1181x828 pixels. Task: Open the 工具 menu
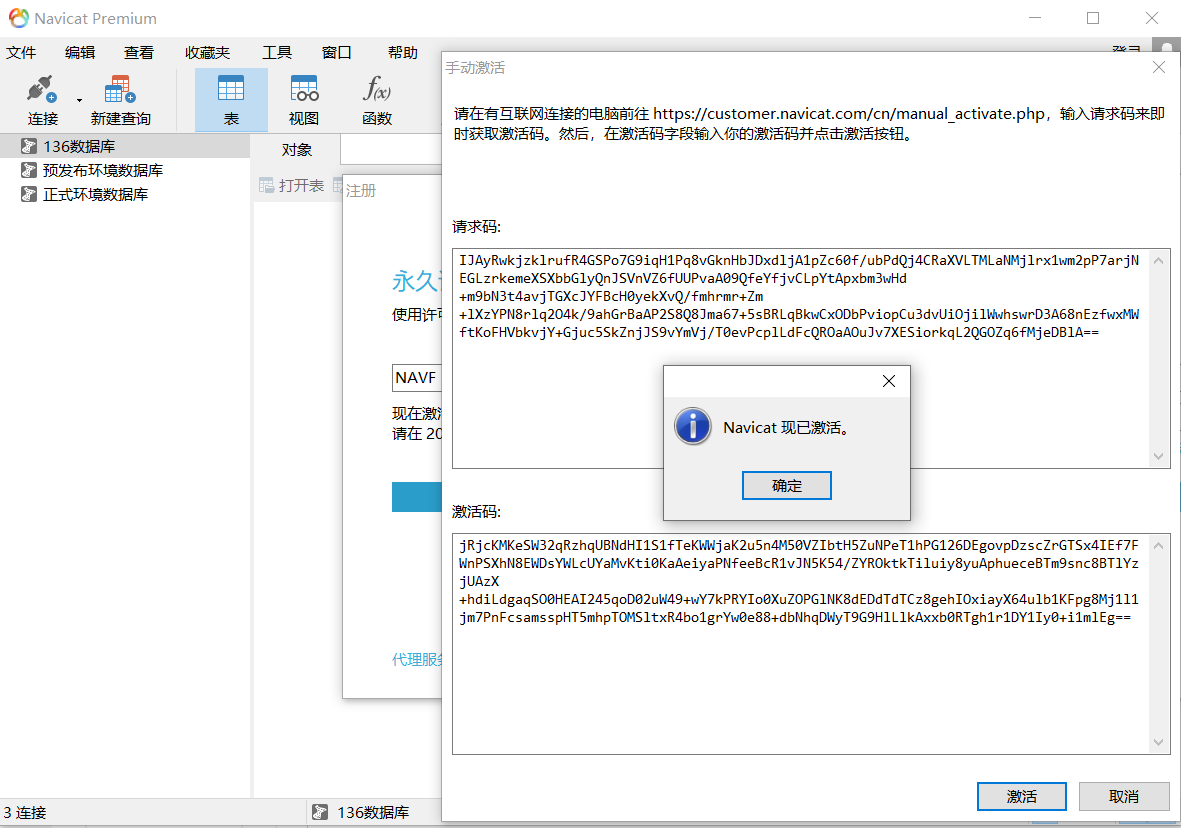[276, 53]
